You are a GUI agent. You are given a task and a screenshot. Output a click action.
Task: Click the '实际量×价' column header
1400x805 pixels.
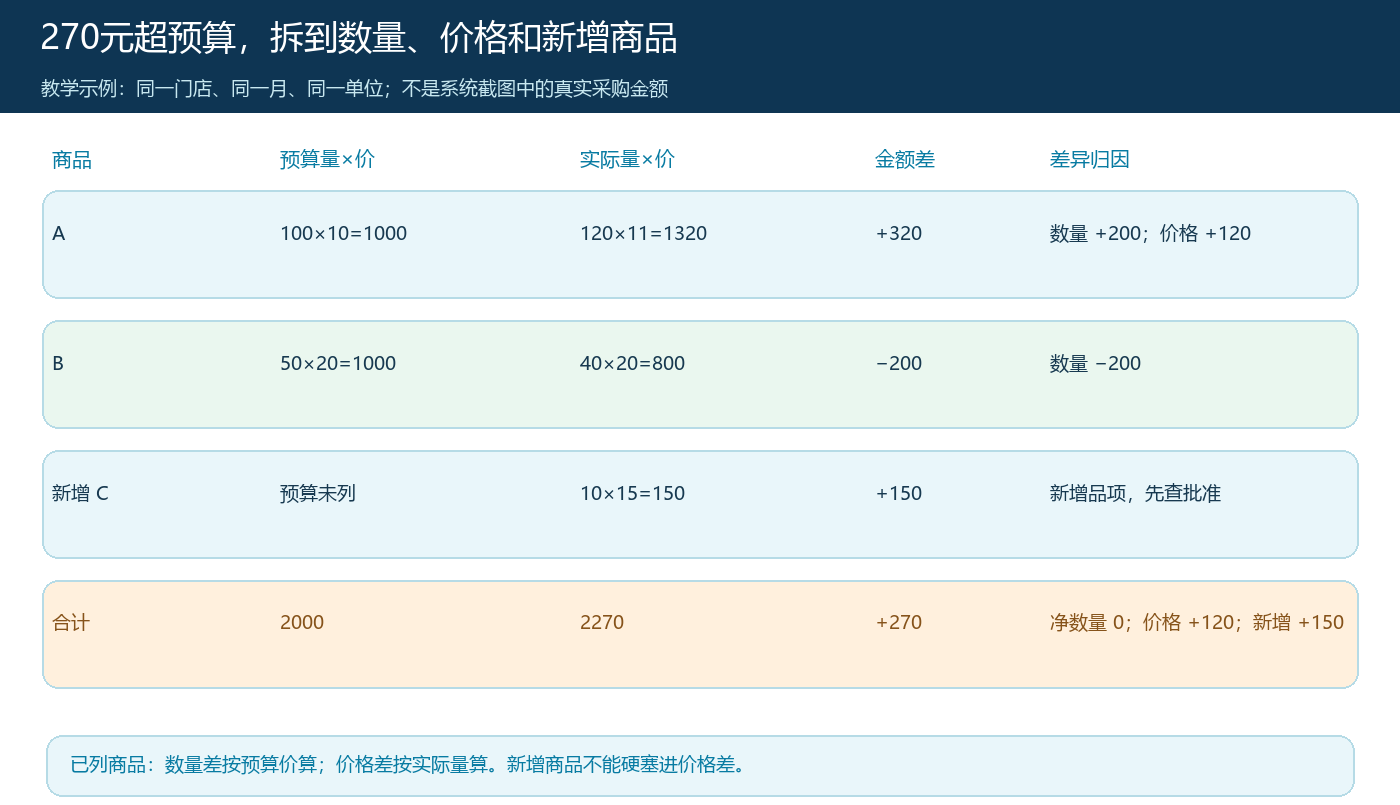[x=627, y=159]
